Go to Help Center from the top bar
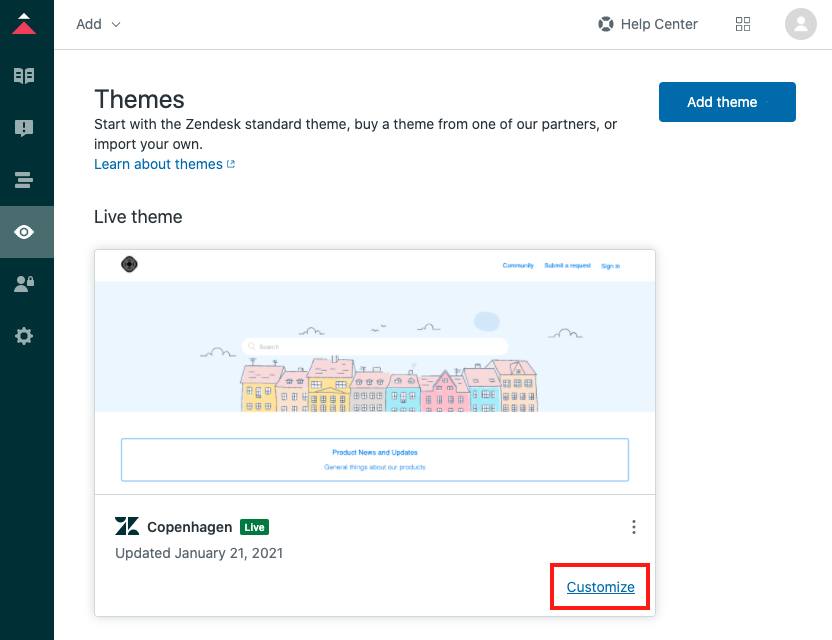This screenshot has width=832, height=640. (x=648, y=24)
